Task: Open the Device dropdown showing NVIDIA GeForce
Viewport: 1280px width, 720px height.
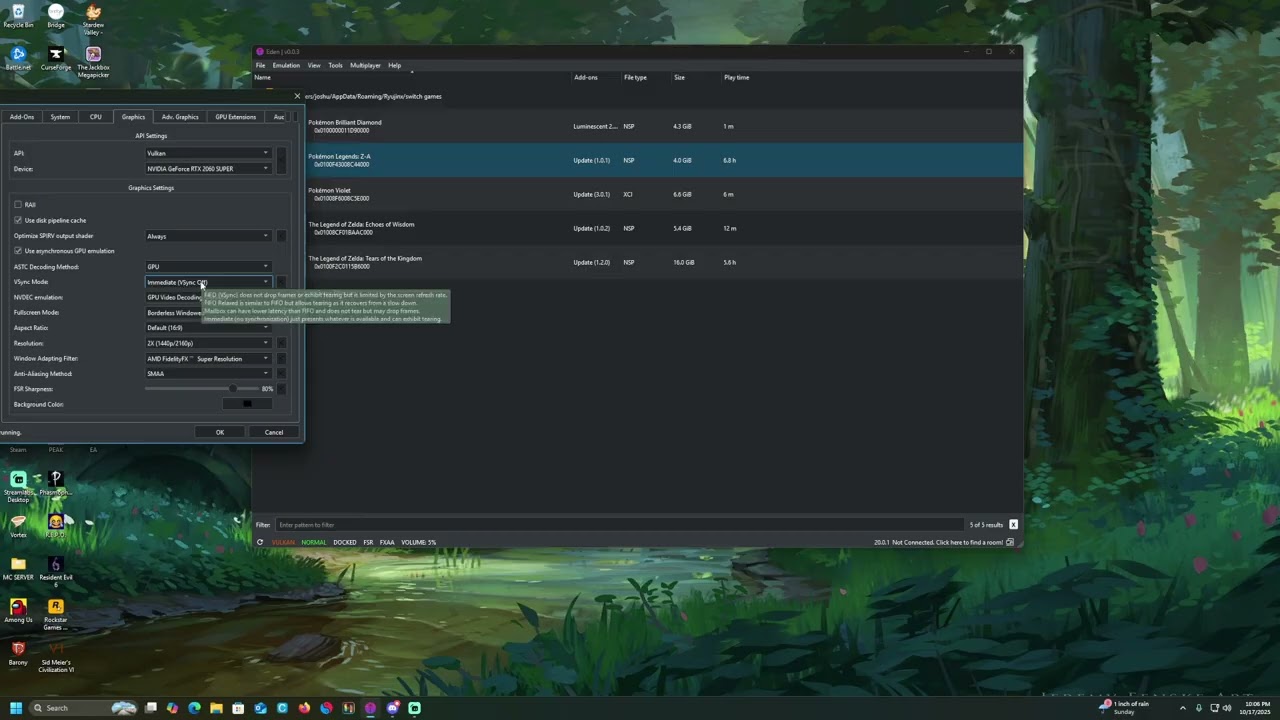Action: click(208, 169)
